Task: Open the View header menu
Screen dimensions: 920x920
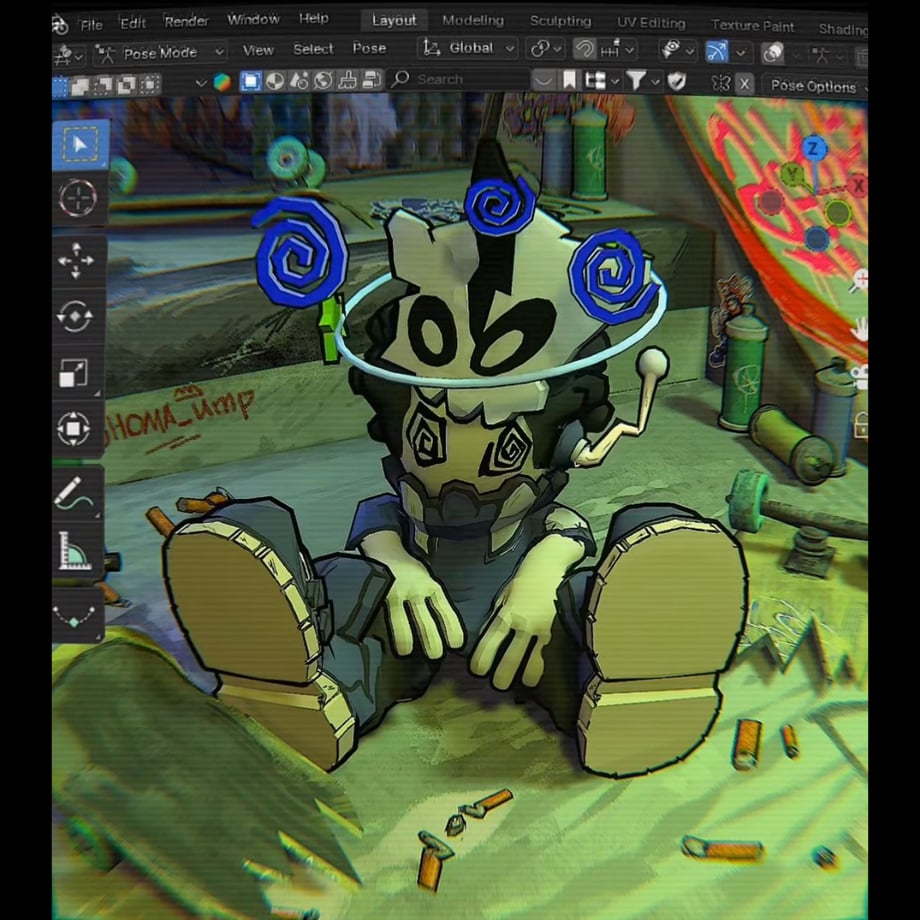Action: click(x=258, y=50)
